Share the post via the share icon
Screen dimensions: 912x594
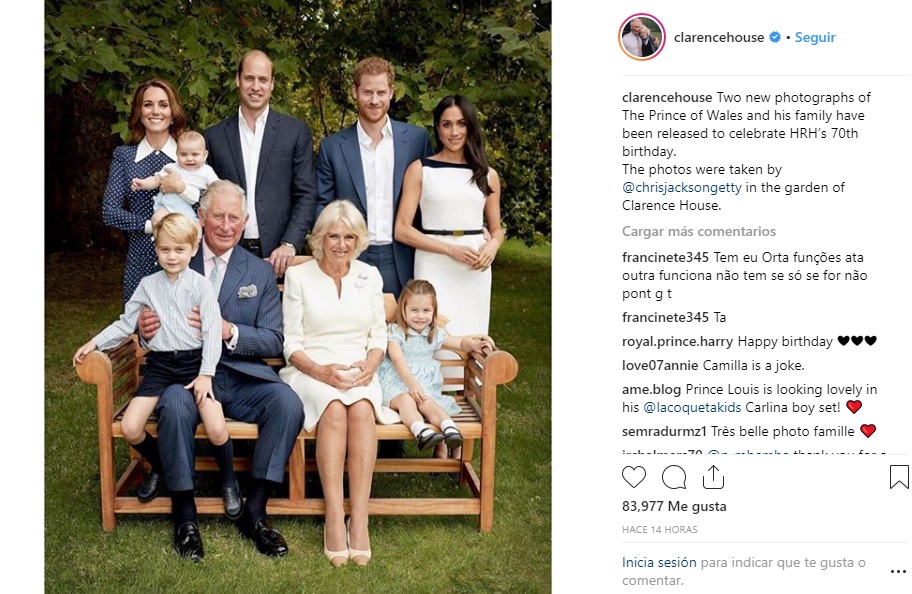pos(713,477)
